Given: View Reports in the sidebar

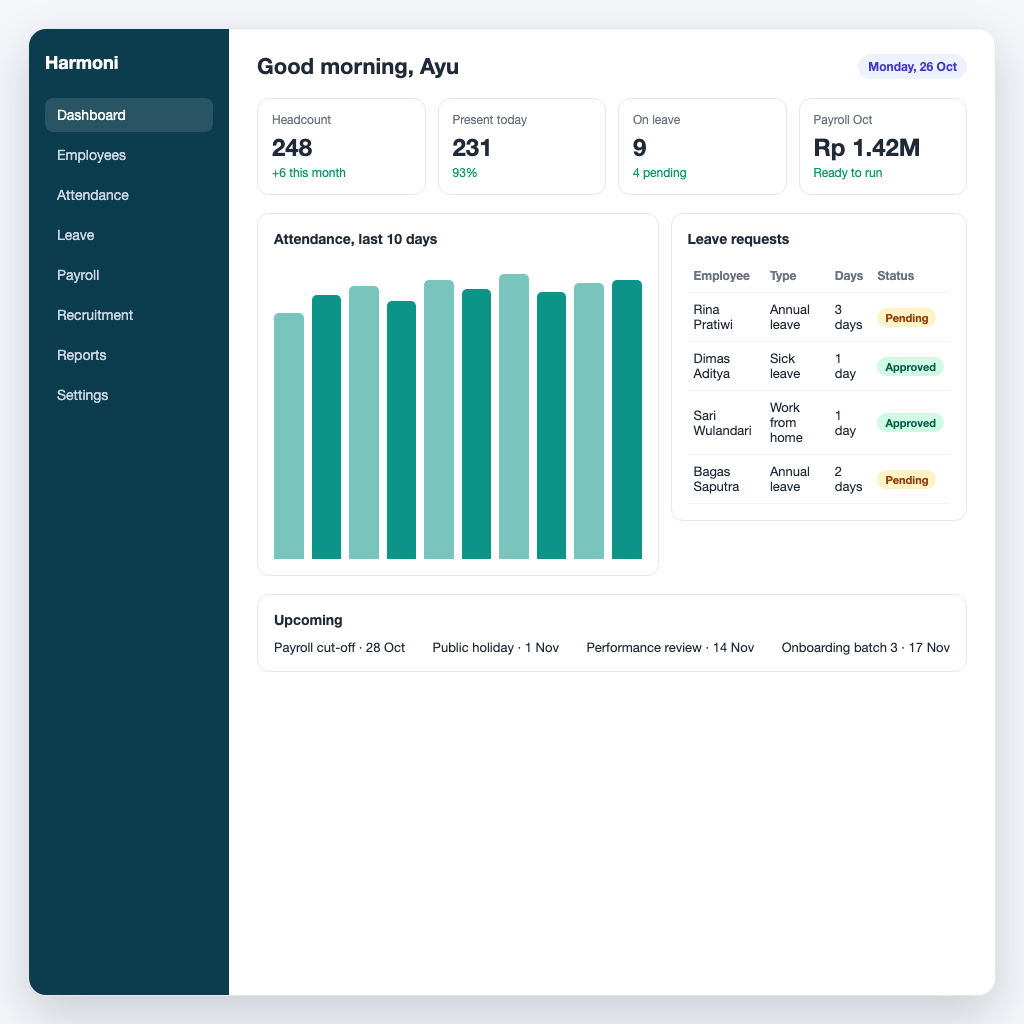Looking at the screenshot, I should point(129,355).
